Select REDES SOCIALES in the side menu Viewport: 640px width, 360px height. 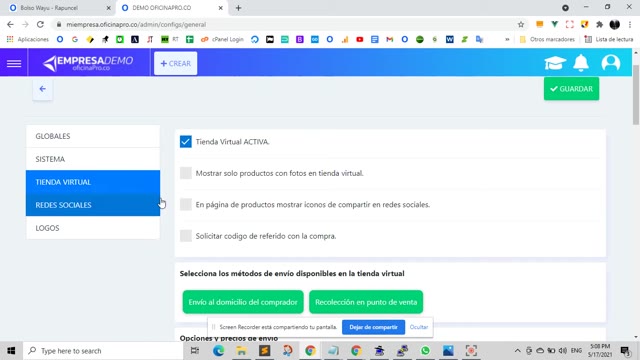point(93,204)
